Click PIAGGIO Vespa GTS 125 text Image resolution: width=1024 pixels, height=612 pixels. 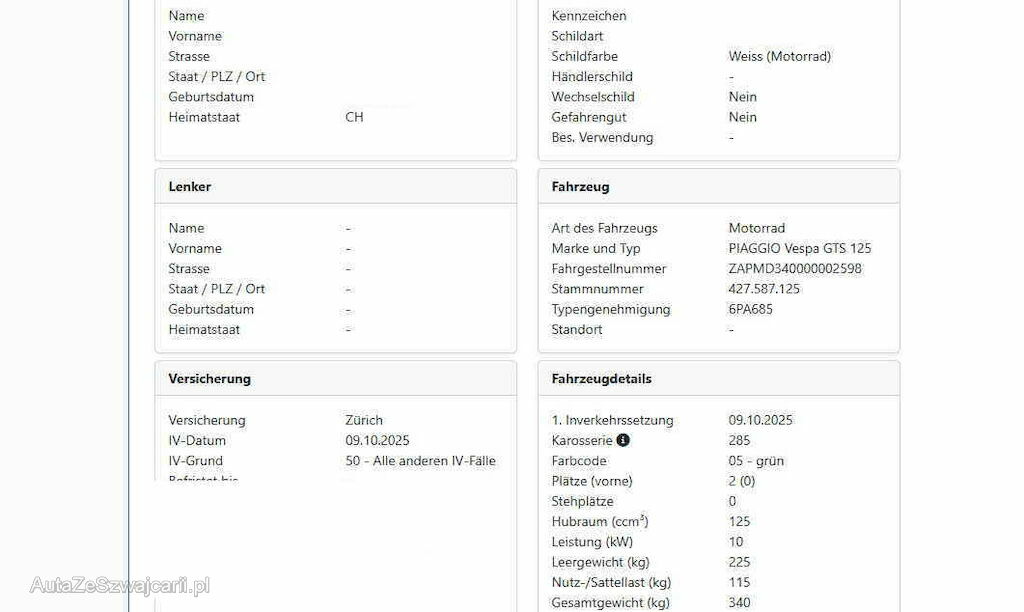tap(799, 248)
